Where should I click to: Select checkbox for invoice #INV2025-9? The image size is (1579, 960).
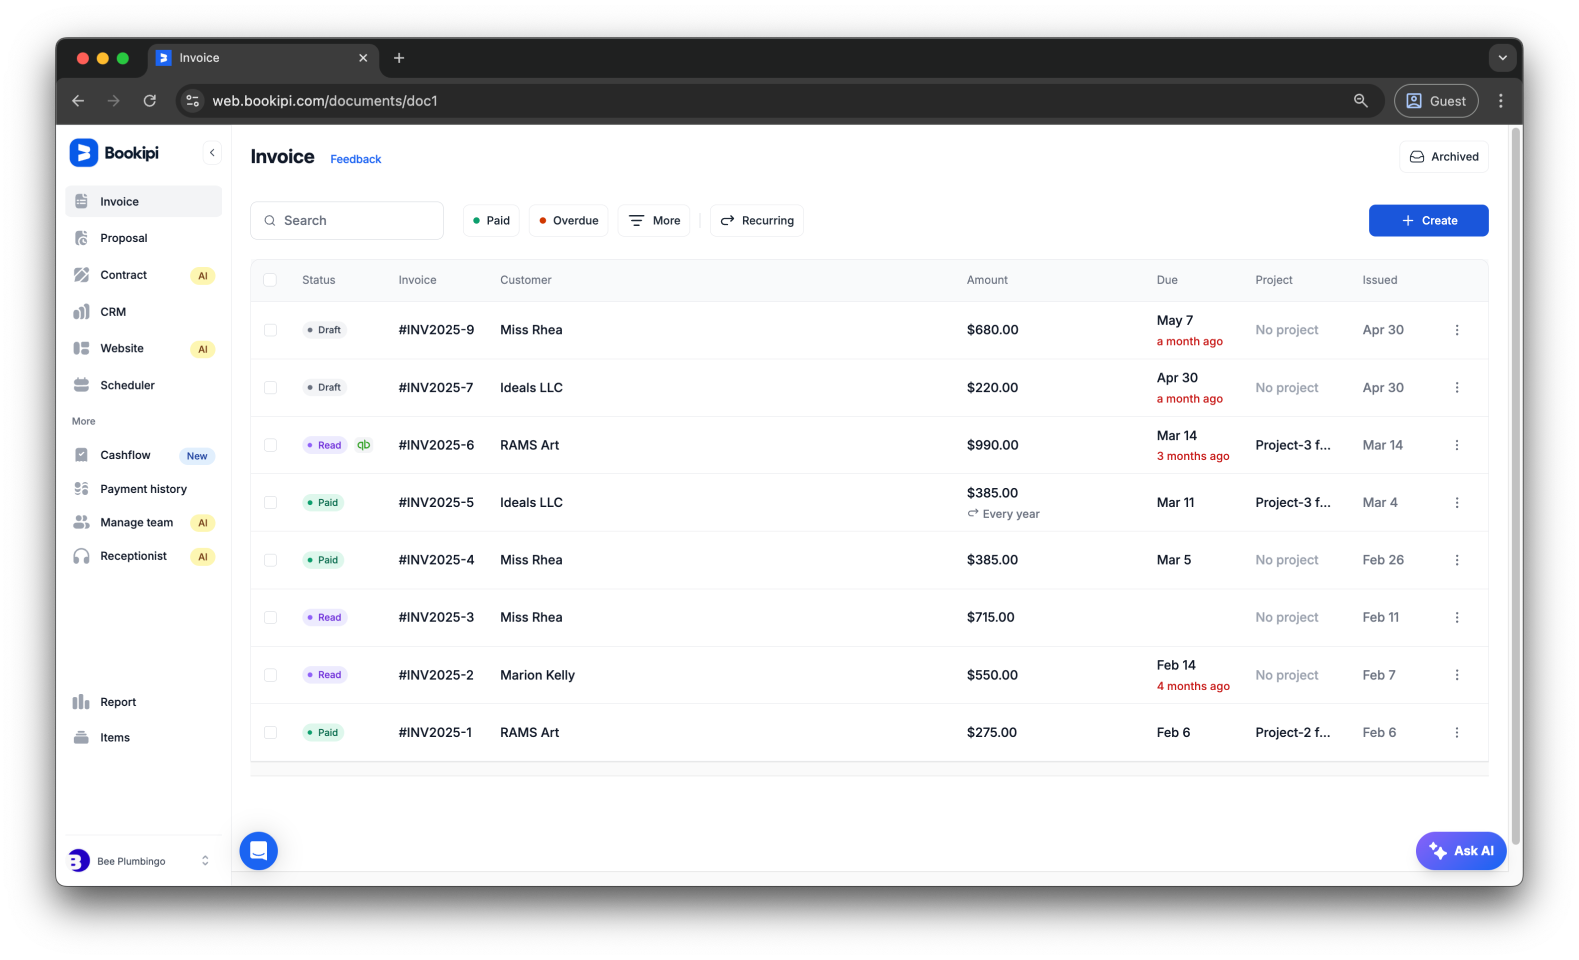pyautogui.click(x=270, y=330)
